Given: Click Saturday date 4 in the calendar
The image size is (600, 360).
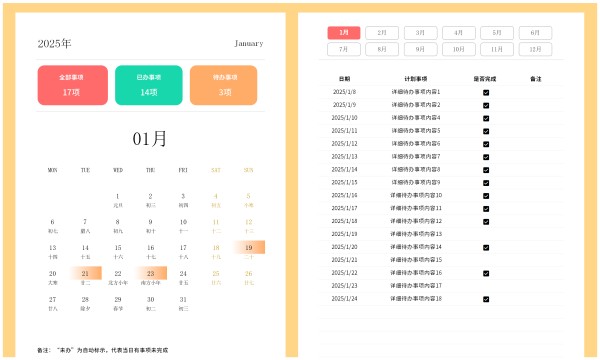Looking at the screenshot, I should click(216, 200).
